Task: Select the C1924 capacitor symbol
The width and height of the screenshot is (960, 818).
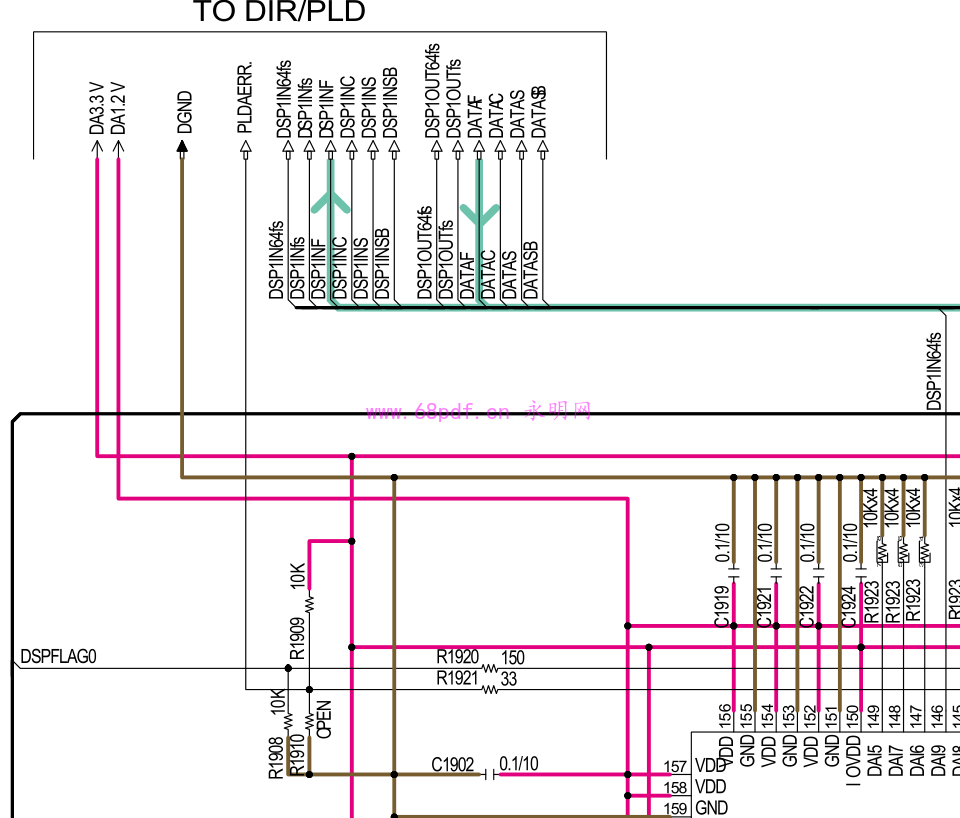Action: 861,577
